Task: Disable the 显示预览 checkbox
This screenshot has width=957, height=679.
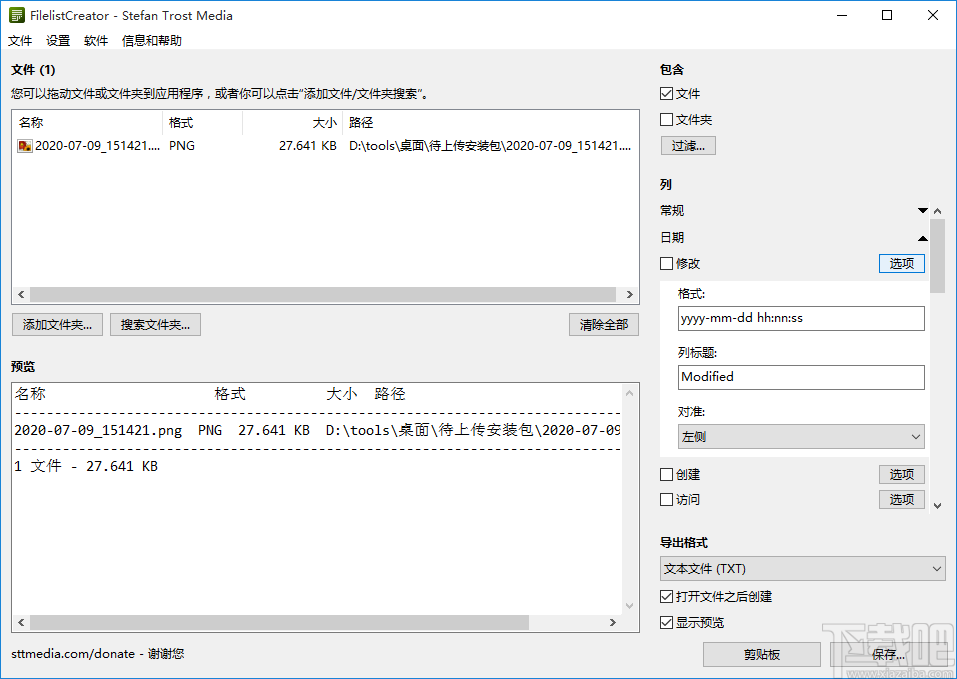Action: 666,621
